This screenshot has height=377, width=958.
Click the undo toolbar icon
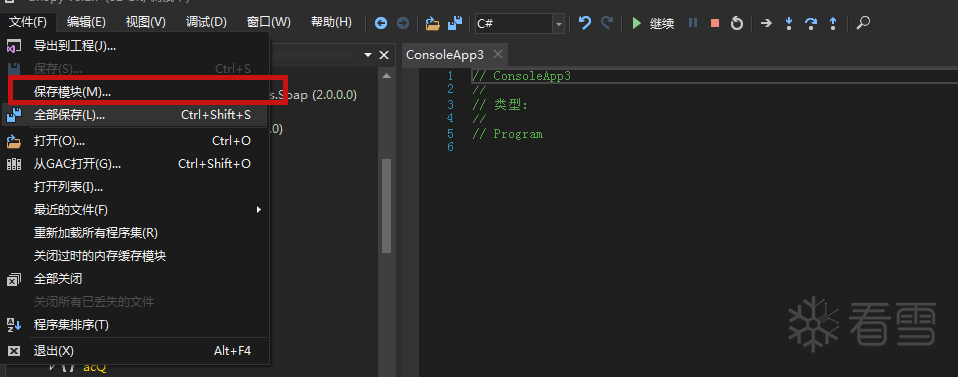point(585,23)
